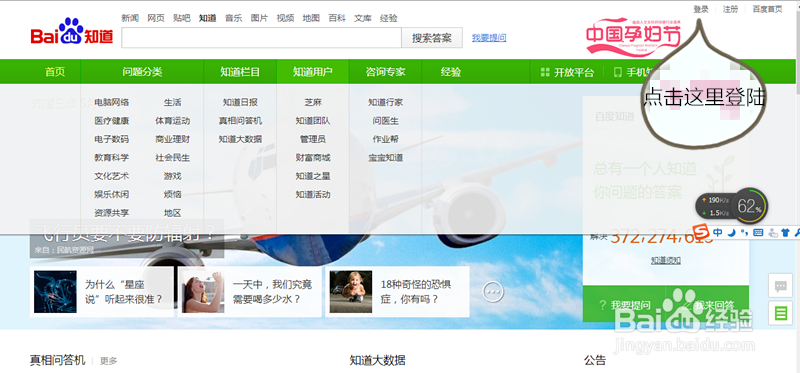800x373 pixels.
Task: Open the 音乐 top navigation link
Action: (x=234, y=18)
